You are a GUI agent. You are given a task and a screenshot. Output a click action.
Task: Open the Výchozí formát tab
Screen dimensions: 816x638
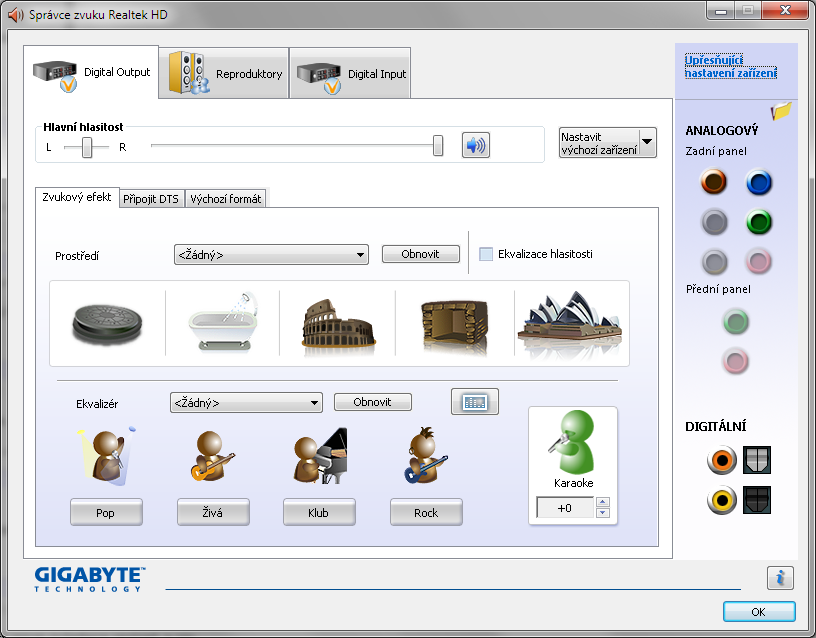tap(226, 199)
